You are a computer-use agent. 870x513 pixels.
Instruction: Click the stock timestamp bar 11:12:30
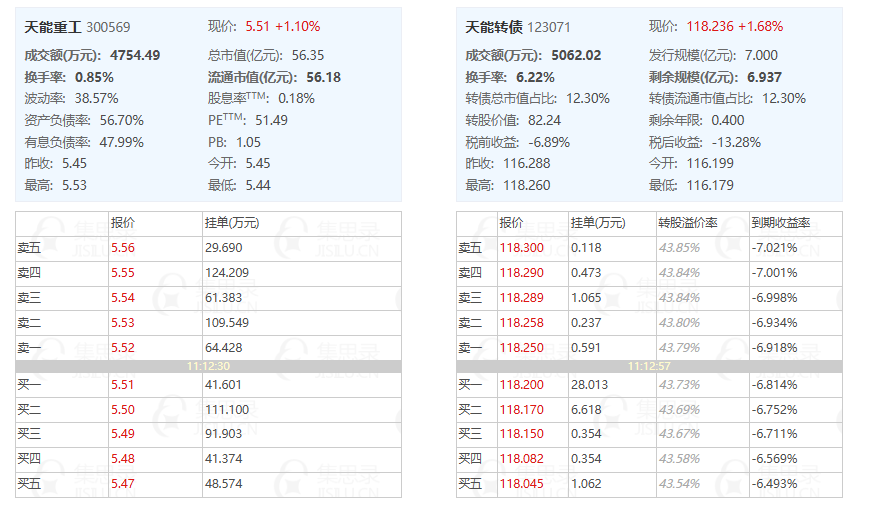(x=208, y=366)
